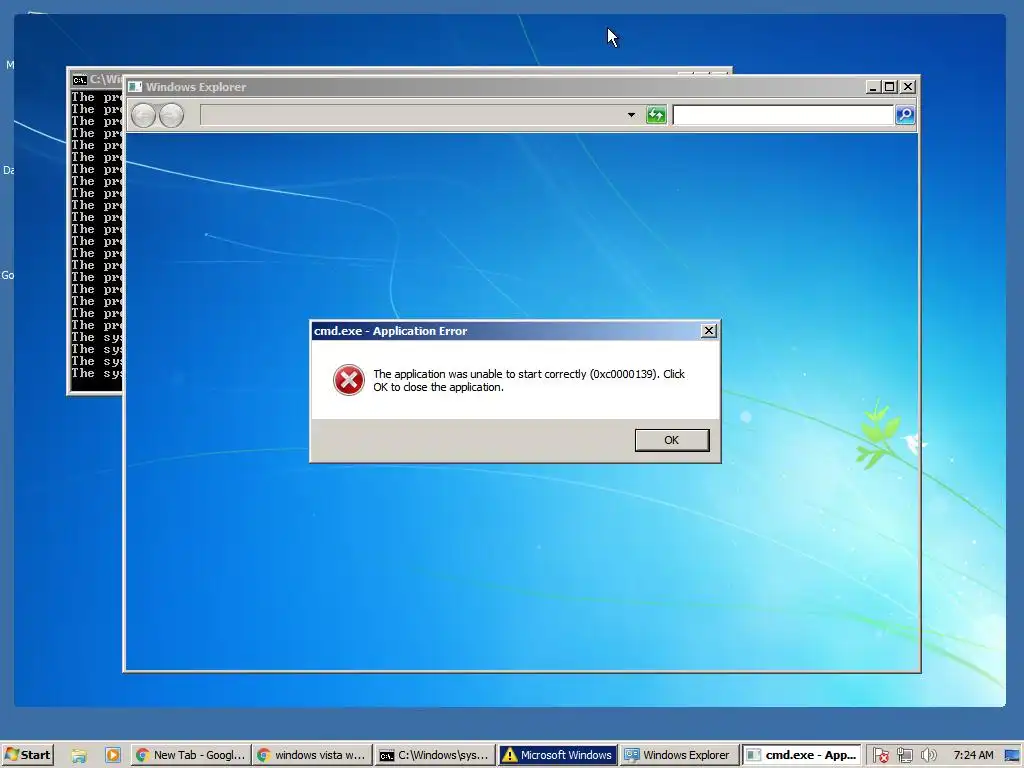Screen dimensions: 1024x768
Task: Switch to New Tab - Google taskbar button
Action: click(191, 755)
